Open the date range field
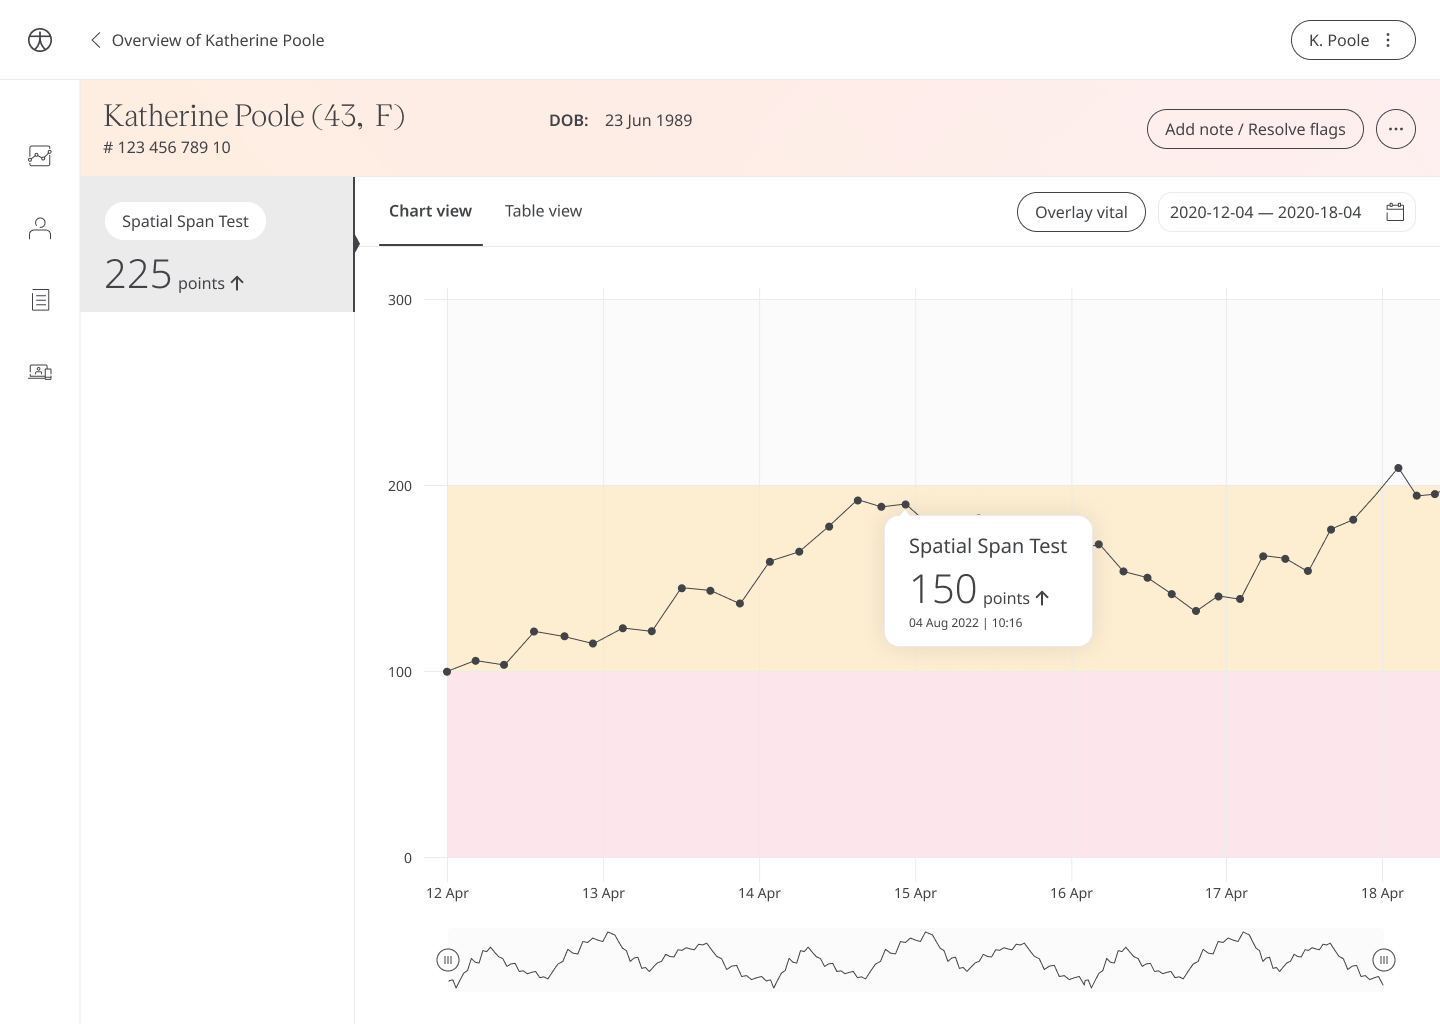The width and height of the screenshot is (1440, 1024). point(1286,212)
